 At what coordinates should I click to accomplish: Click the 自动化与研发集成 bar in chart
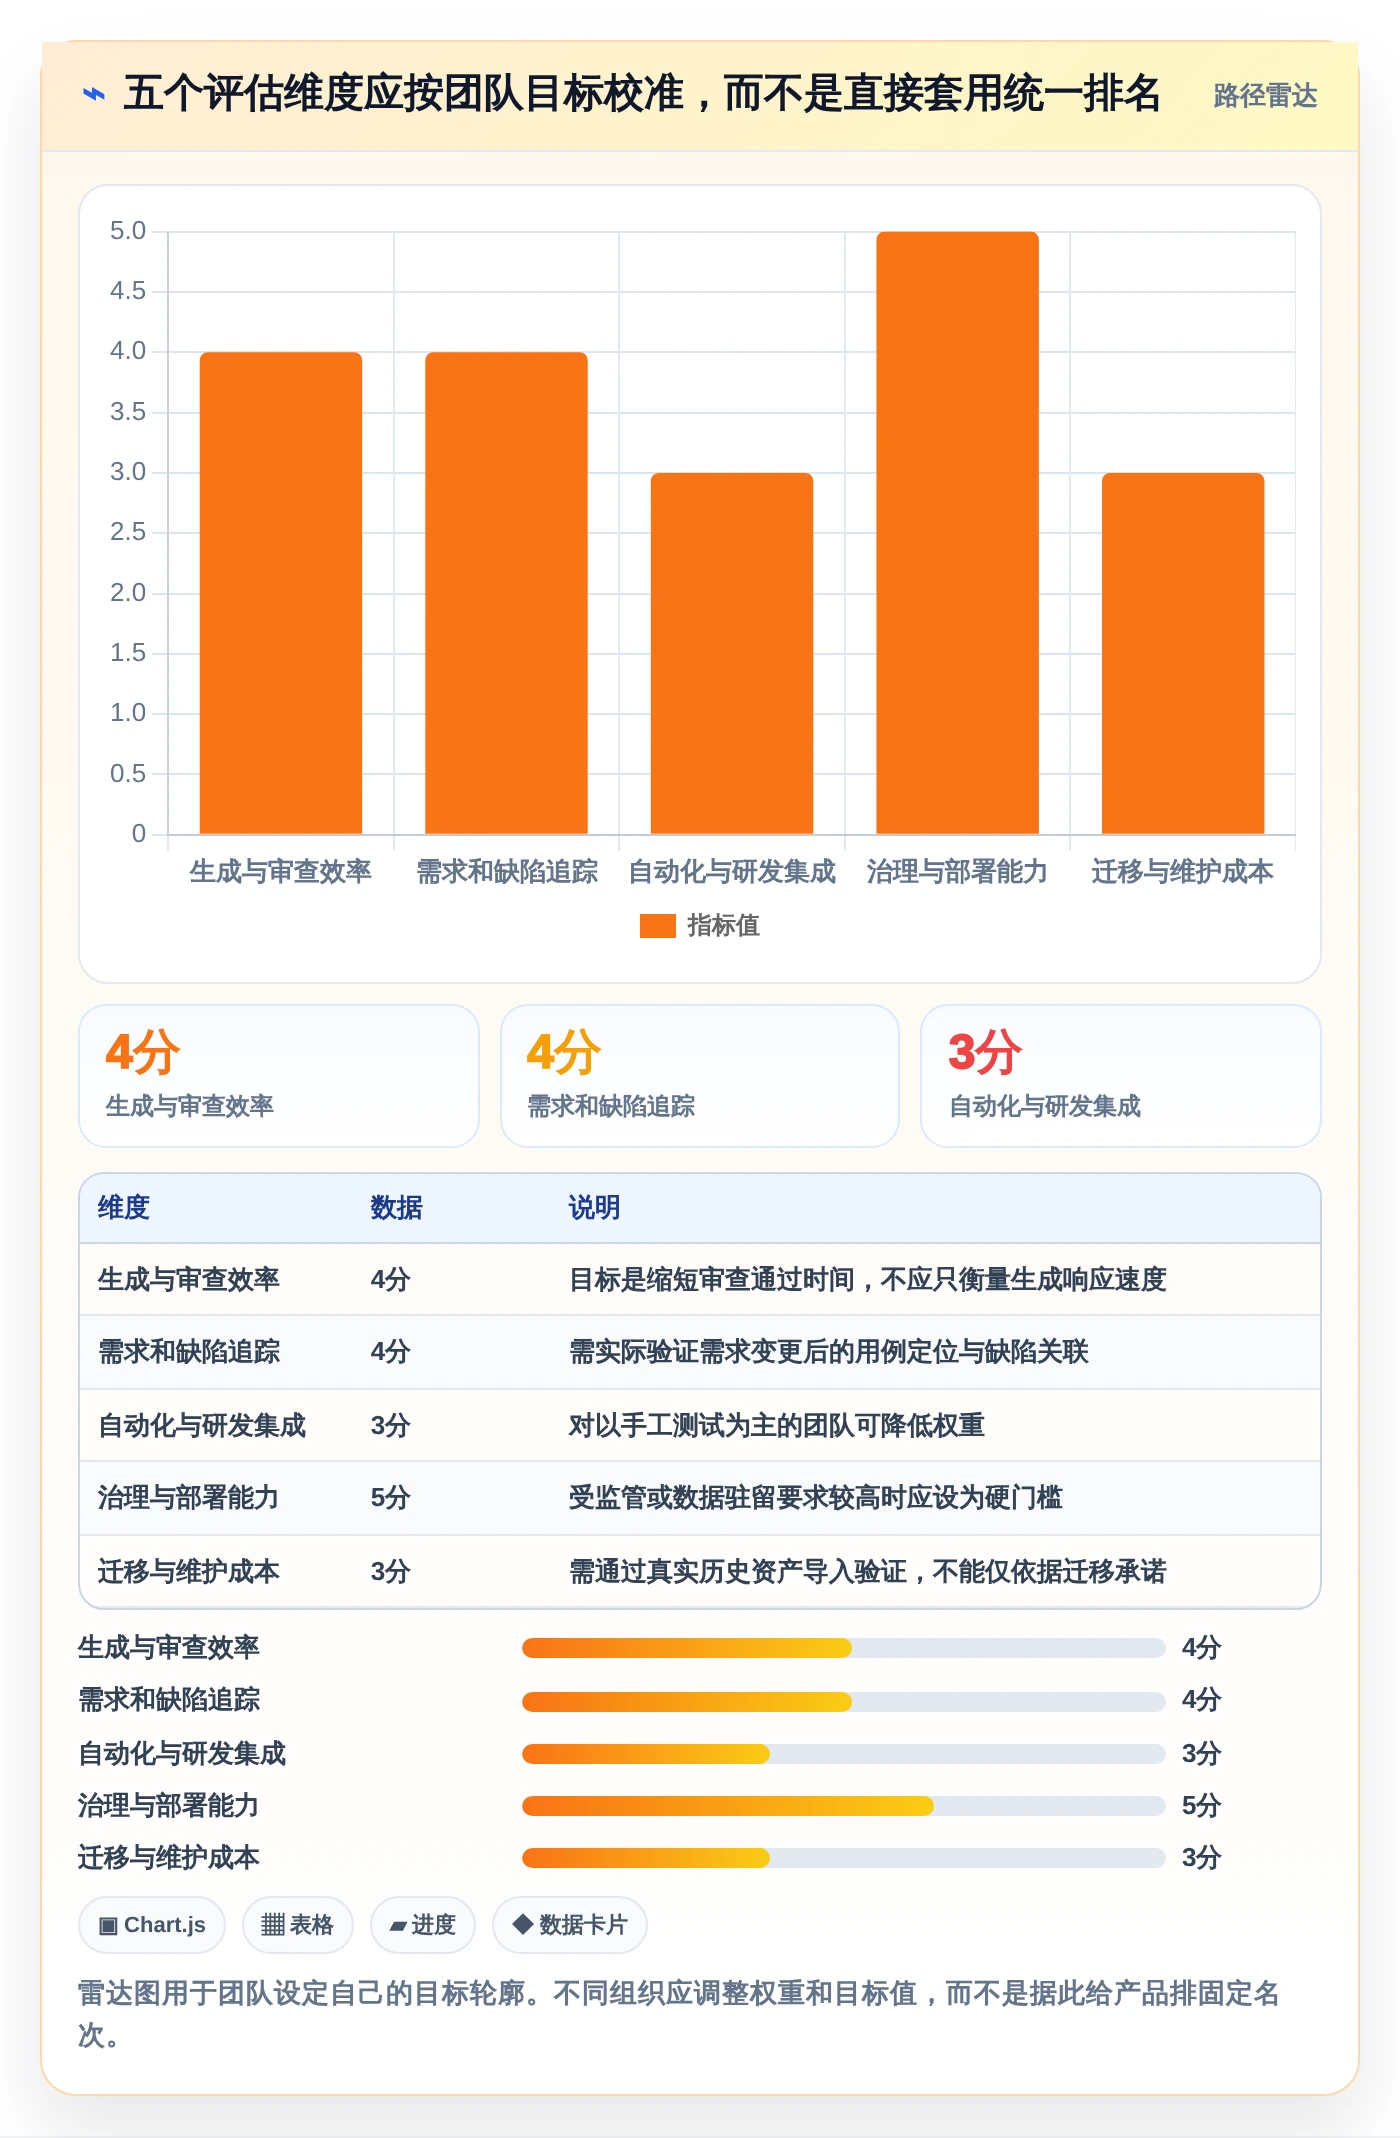pyautogui.click(x=732, y=653)
